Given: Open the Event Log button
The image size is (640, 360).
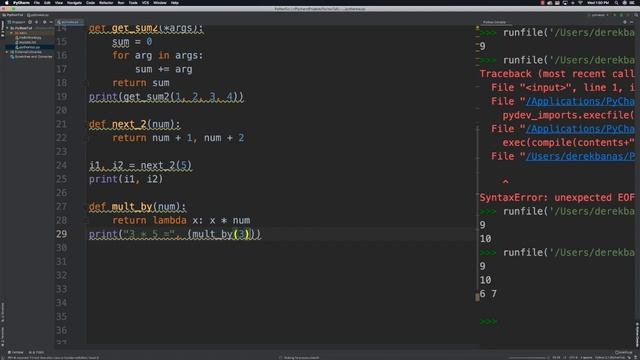Looking at the screenshot, I should [623, 352].
